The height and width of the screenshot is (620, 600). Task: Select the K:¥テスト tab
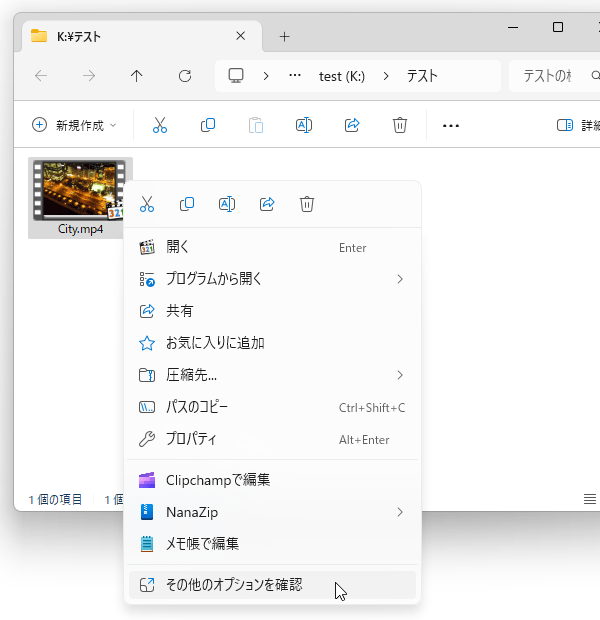coord(142,36)
